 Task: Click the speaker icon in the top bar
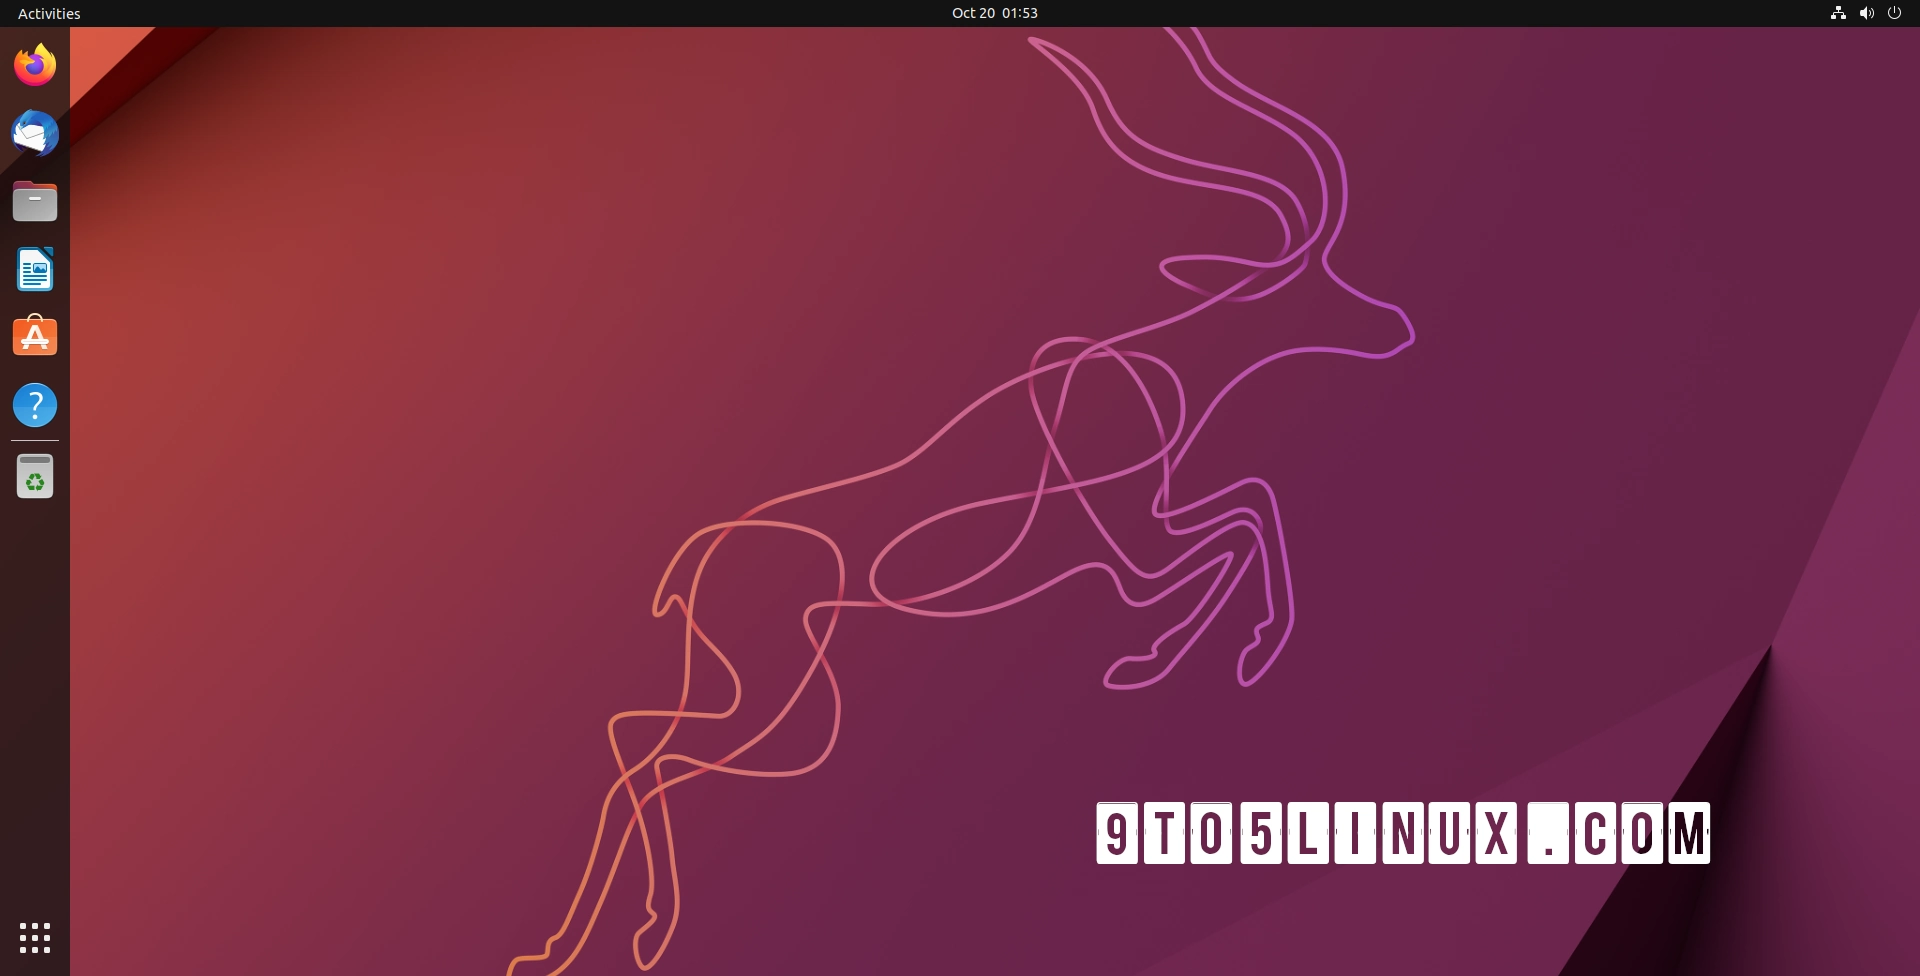[1866, 13]
